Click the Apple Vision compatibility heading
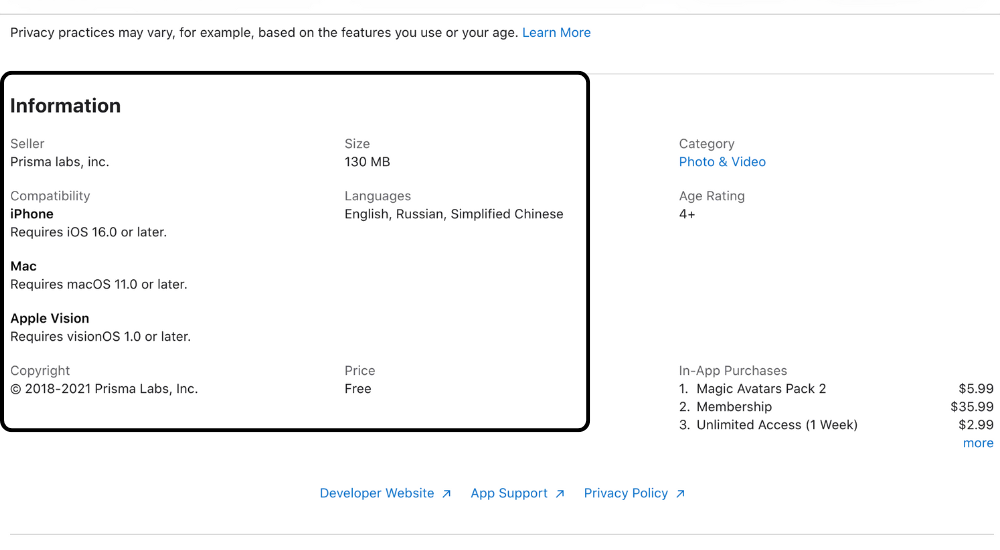The width and height of the screenshot is (1000, 550). click(x=50, y=319)
